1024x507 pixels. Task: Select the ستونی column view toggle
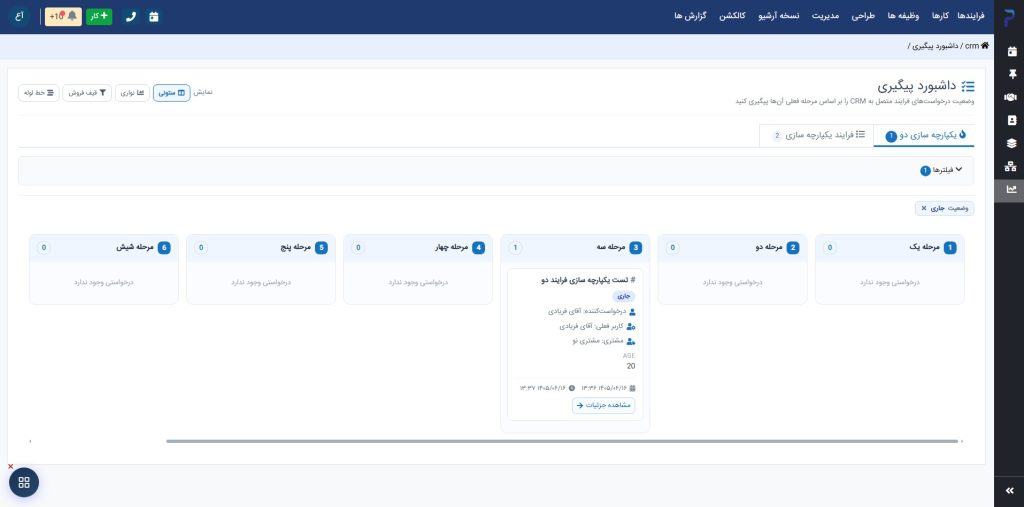pos(172,93)
